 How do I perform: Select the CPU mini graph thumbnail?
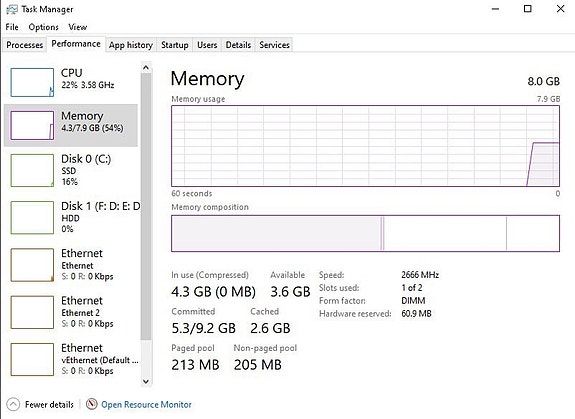tap(32, 82)
